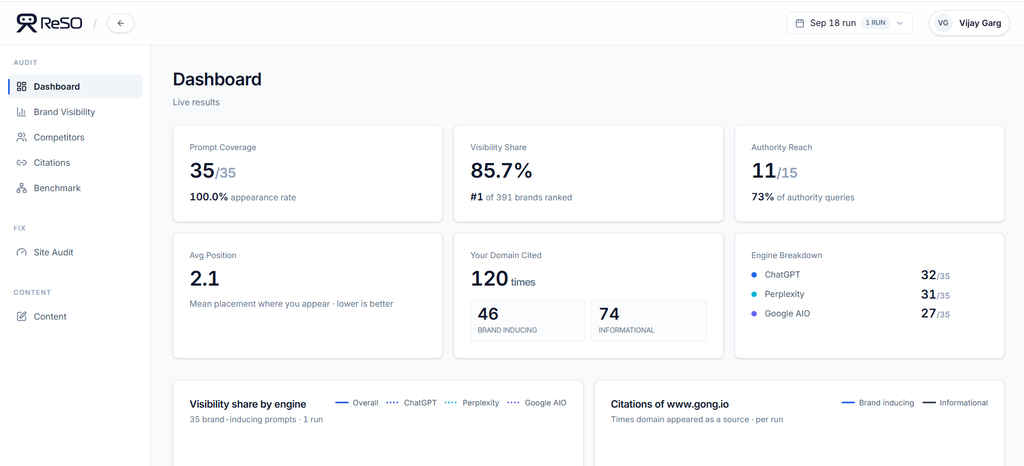Toggle Google AIO series in chart legend

(537, 403)
